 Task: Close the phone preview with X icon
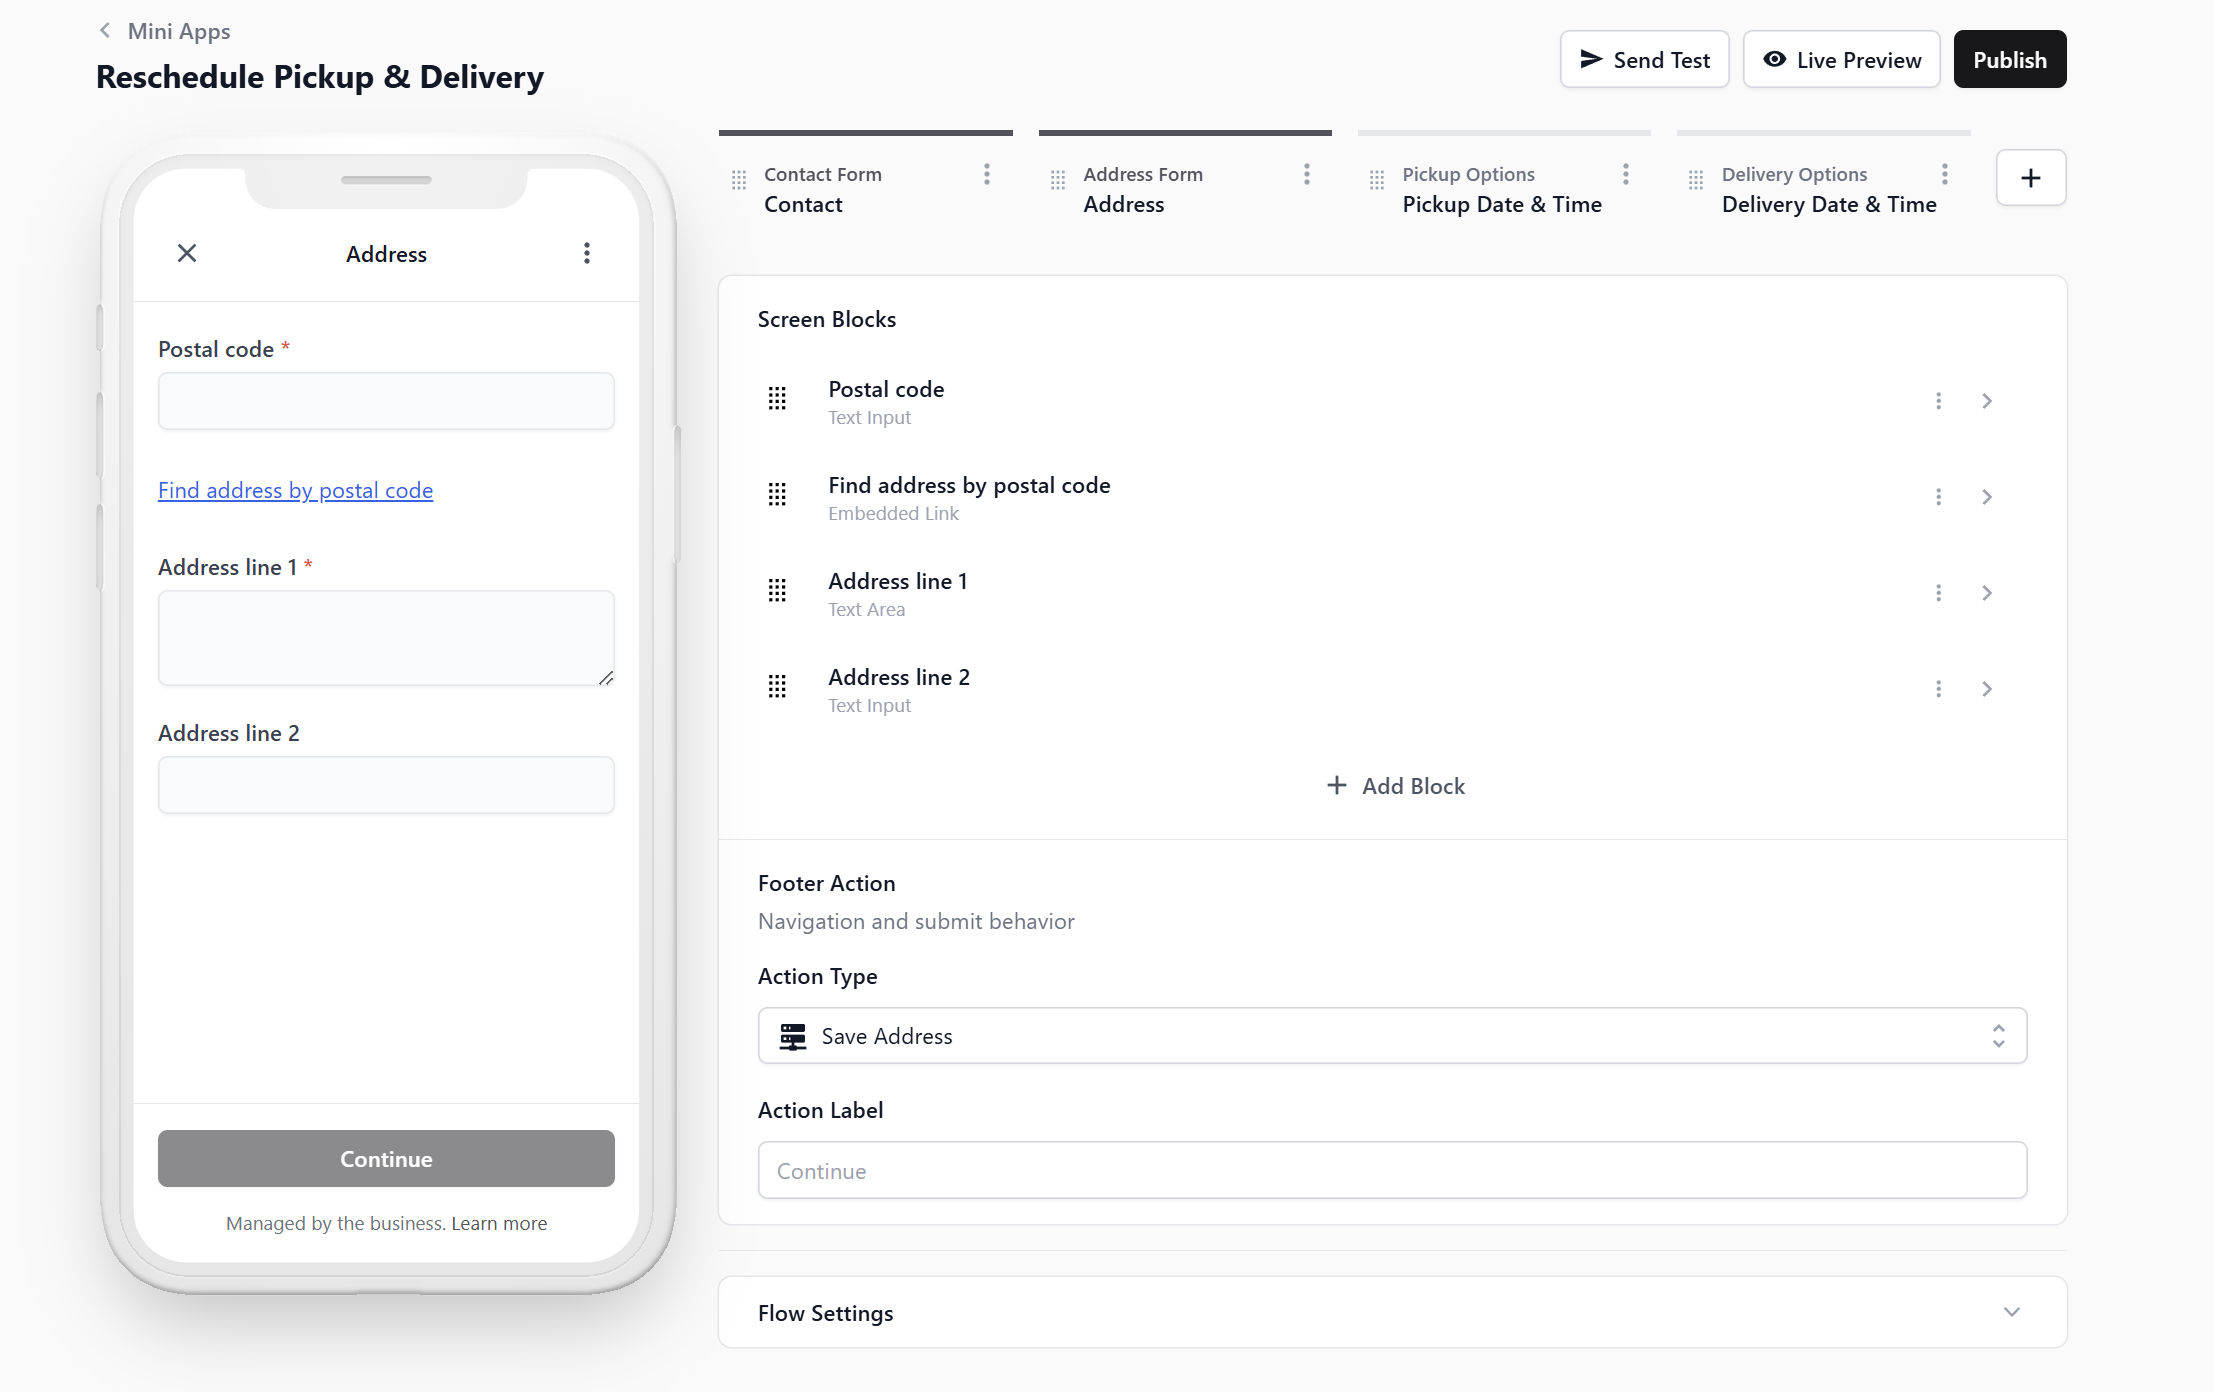[187, 253]
